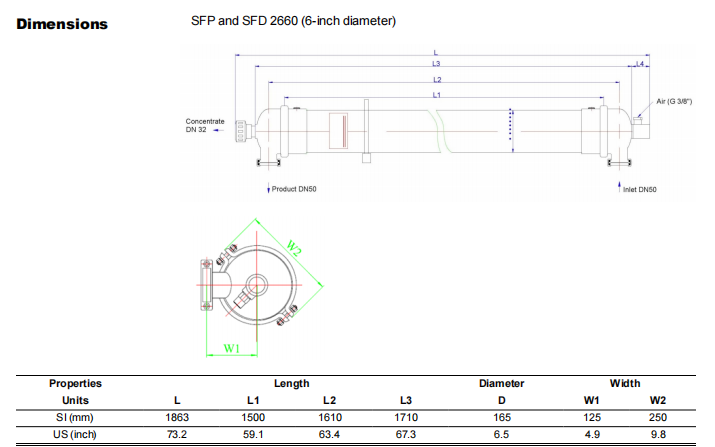The height and width of the screenshot is (447, 715).
Task: Click the 'W1' column header in the table
Action: (591, 400)
